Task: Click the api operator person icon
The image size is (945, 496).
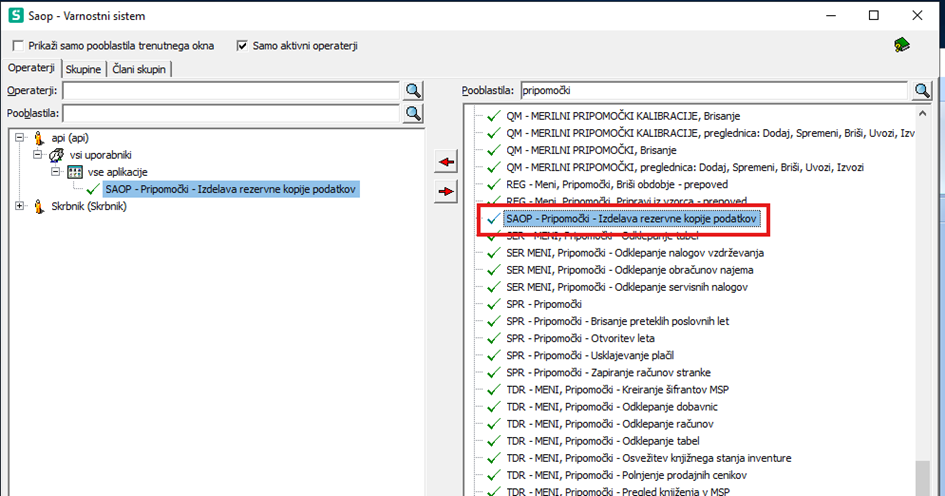Action: pyautogui.click(x=39, y=138)
